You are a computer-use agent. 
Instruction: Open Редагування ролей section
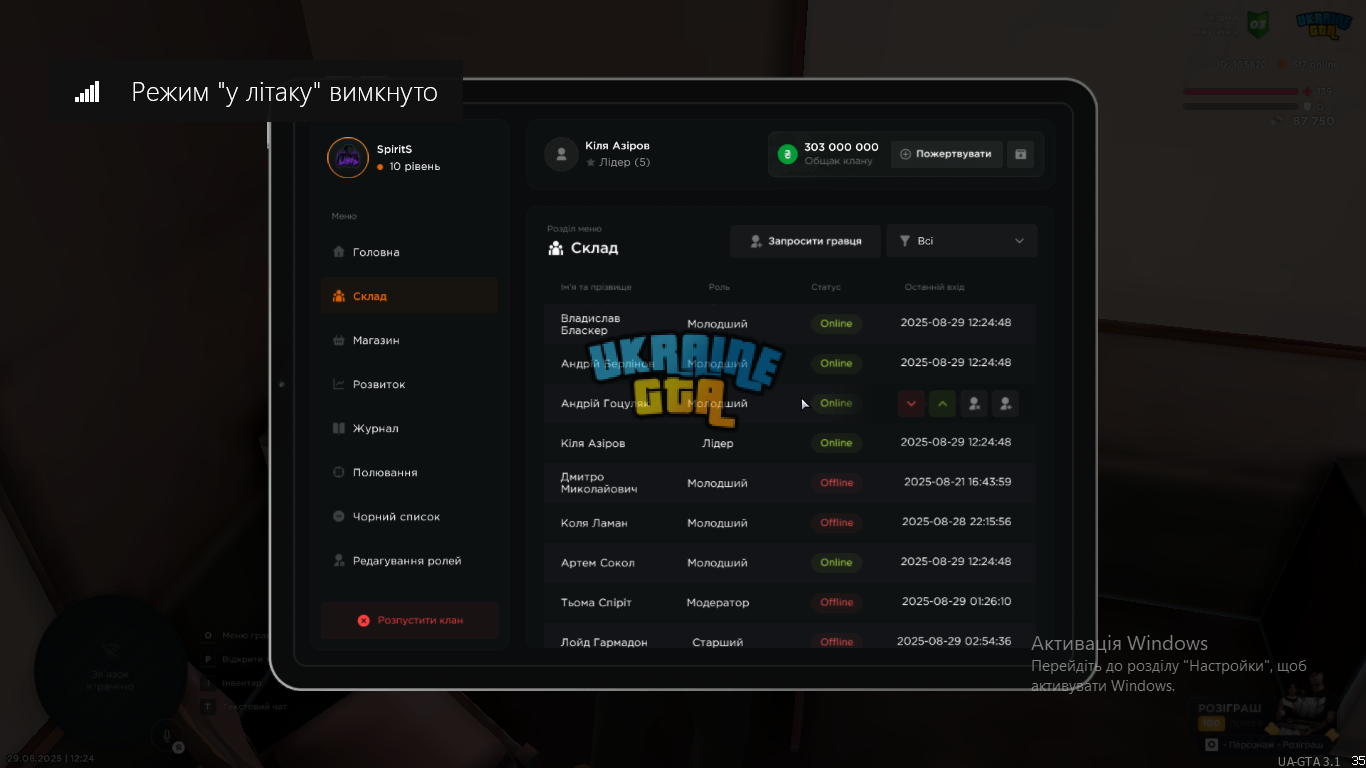tap(409, 561)
